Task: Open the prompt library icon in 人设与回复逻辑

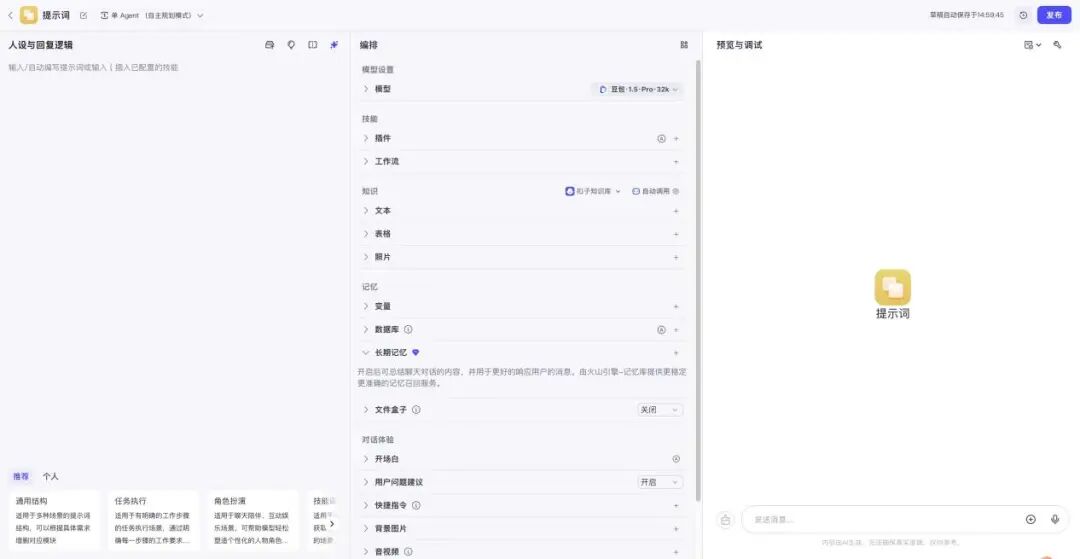Action: [270, 45]
